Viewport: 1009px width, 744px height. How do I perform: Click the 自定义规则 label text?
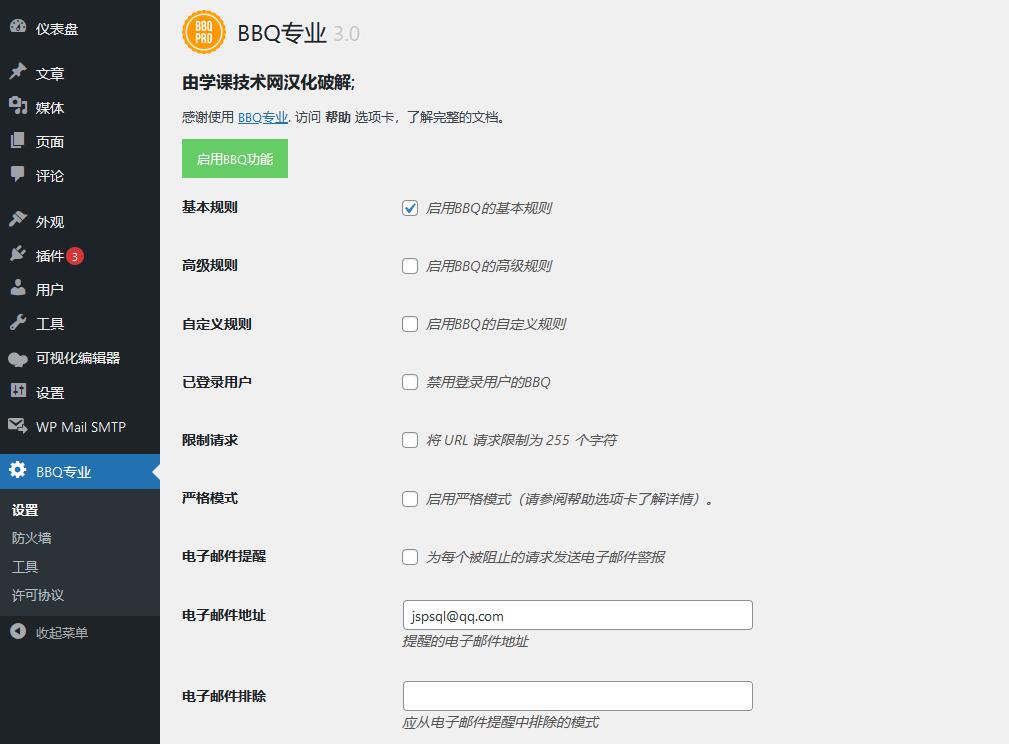click(217, 324)
